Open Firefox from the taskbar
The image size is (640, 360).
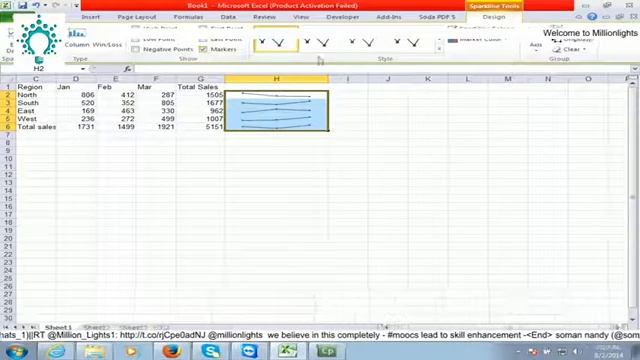pos(171,351)
